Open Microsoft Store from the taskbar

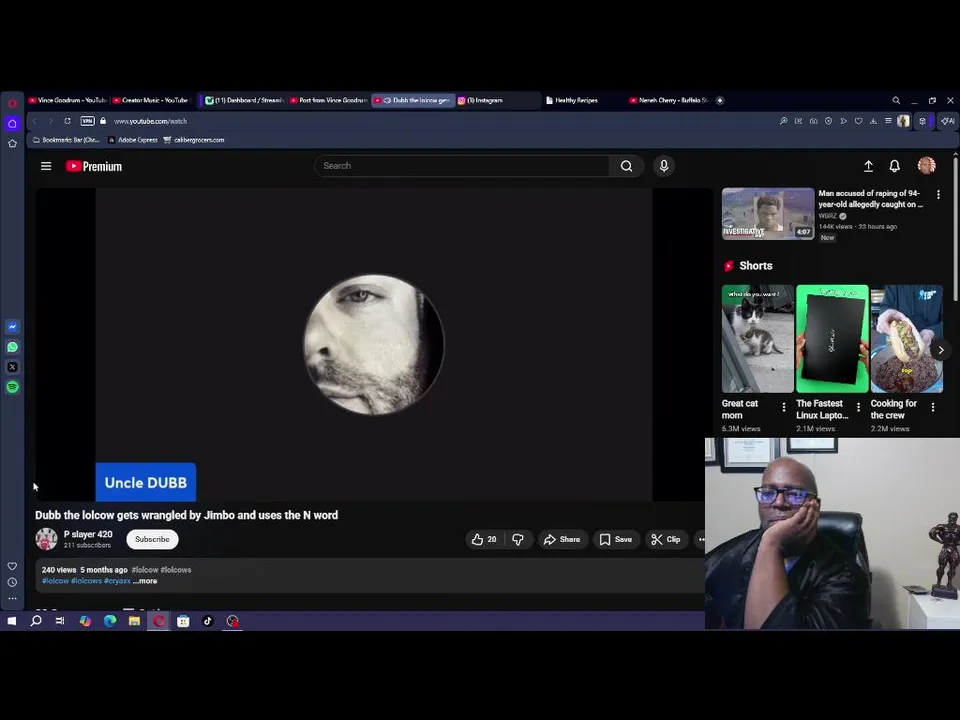[183, 621]
